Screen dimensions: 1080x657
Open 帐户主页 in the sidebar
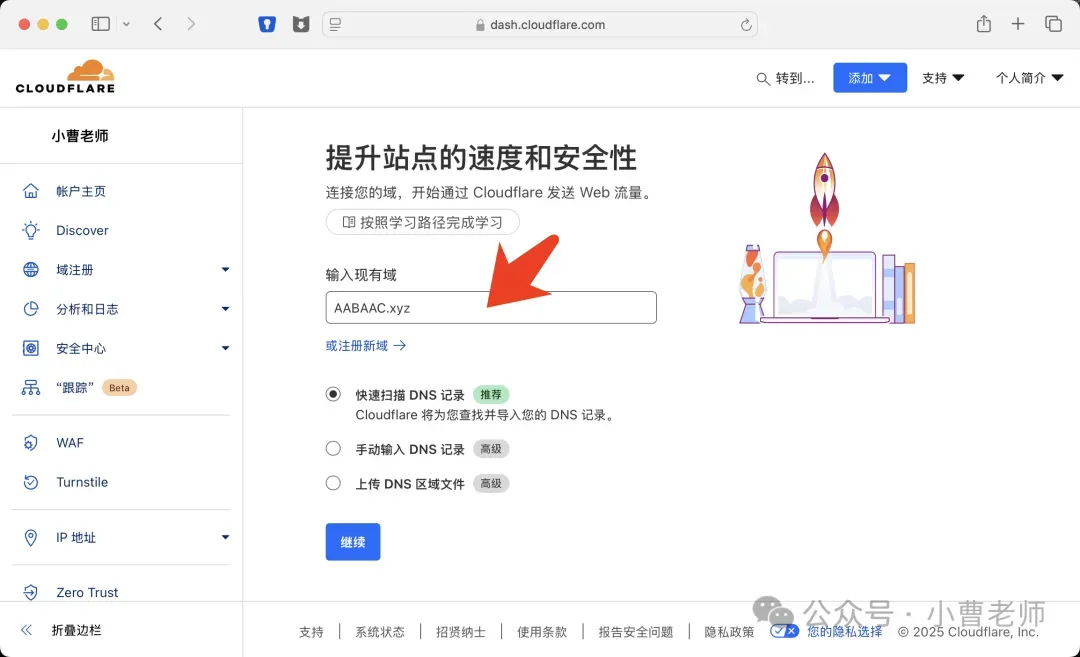point(80,191)
